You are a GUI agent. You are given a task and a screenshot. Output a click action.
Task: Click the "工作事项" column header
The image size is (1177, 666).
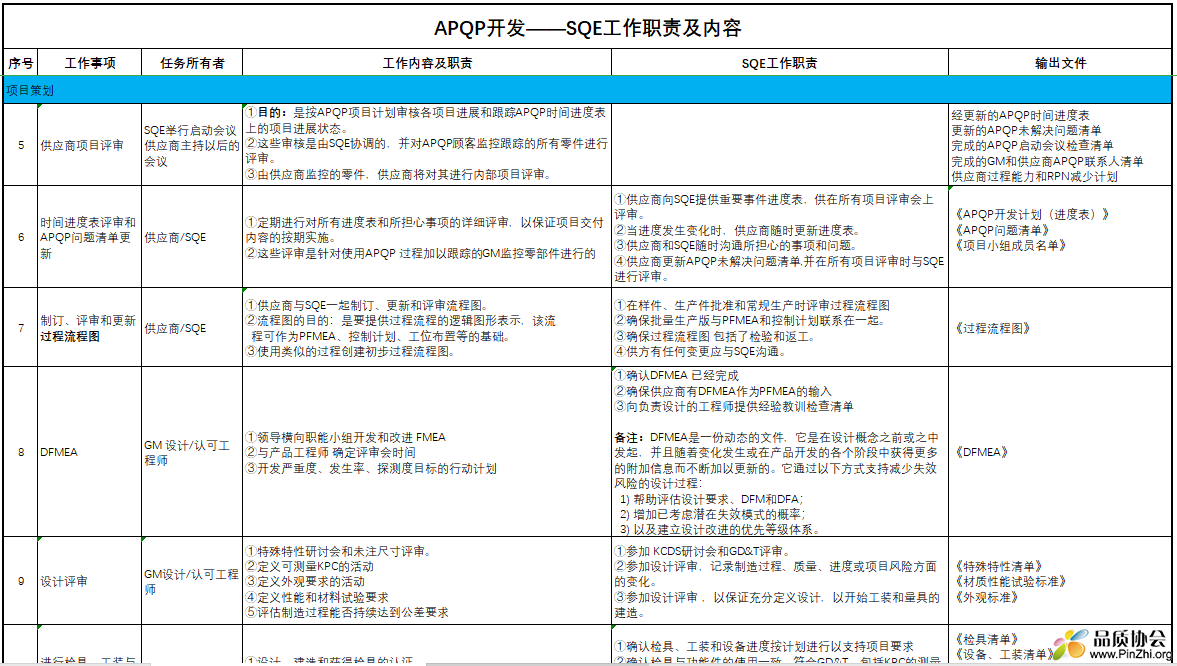[89, 63]
